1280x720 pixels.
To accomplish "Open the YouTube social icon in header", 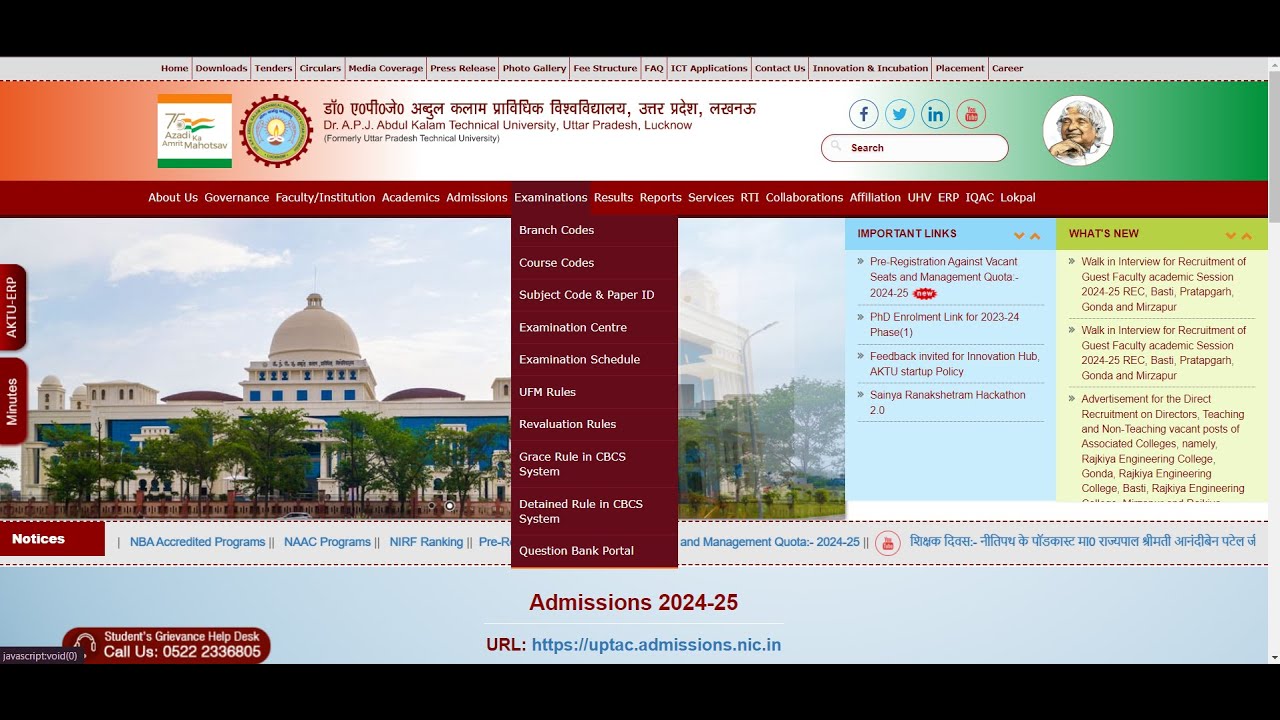I will coord(971,114).
